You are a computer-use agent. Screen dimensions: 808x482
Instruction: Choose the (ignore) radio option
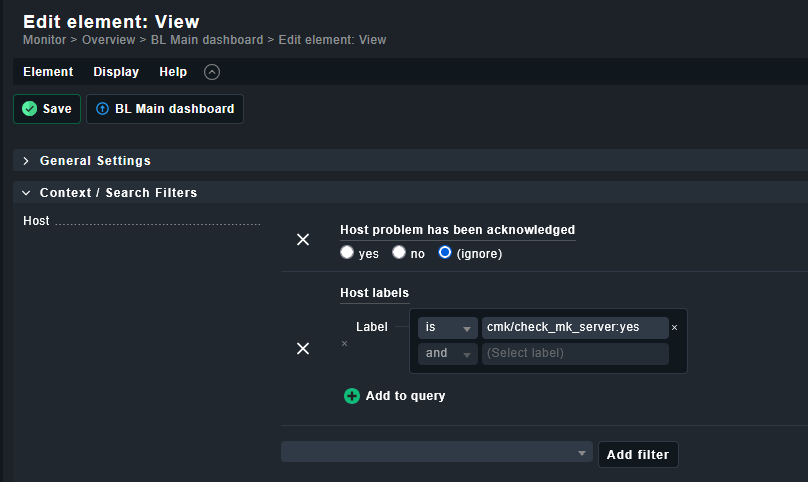click(445, 253)
